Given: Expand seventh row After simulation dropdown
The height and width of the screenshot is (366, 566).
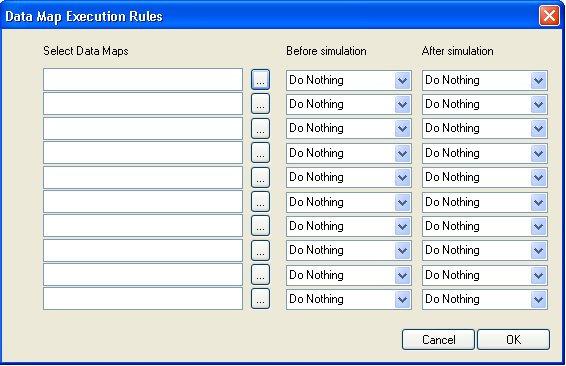Looking at the screenshot, I should [539, 226].
